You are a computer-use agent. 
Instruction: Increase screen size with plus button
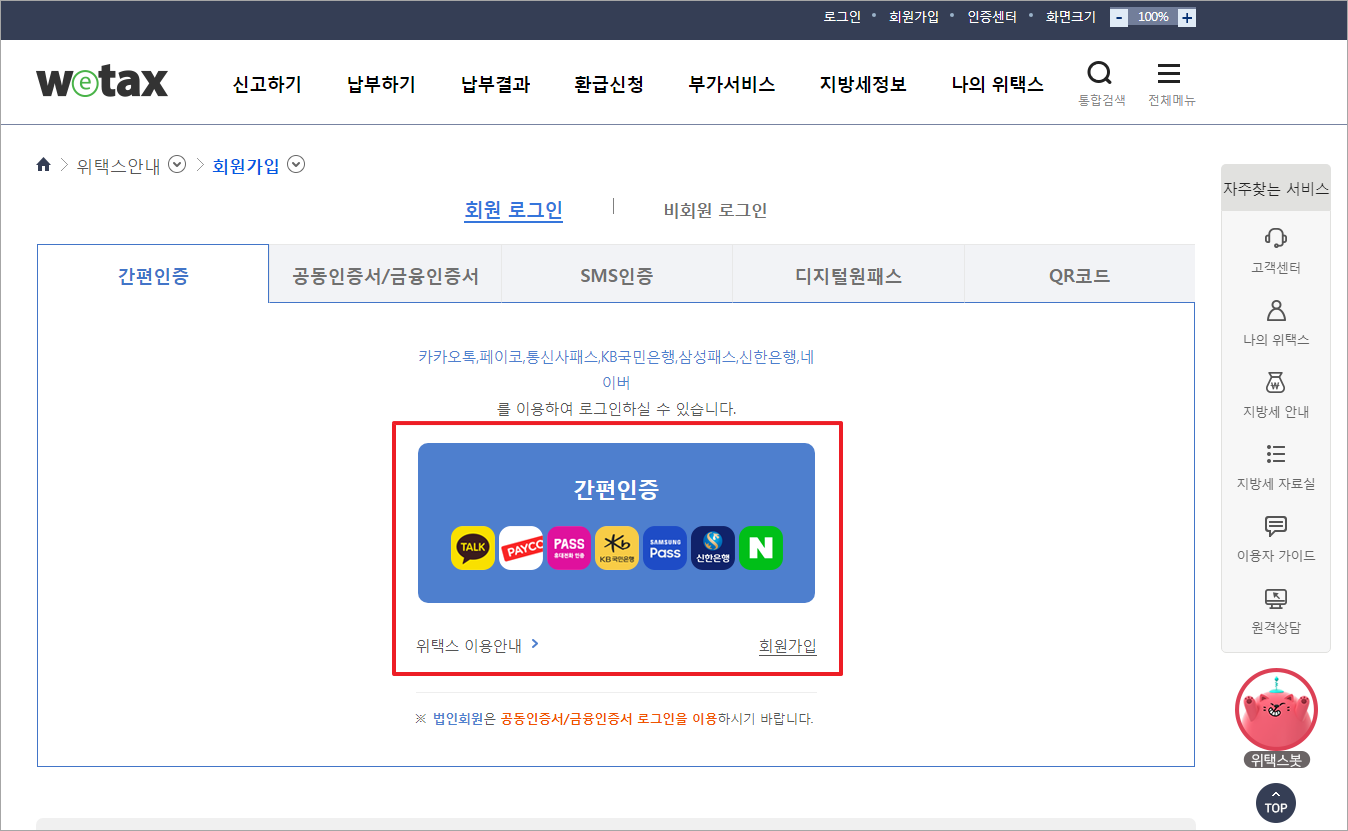[x=1186, y=17]
